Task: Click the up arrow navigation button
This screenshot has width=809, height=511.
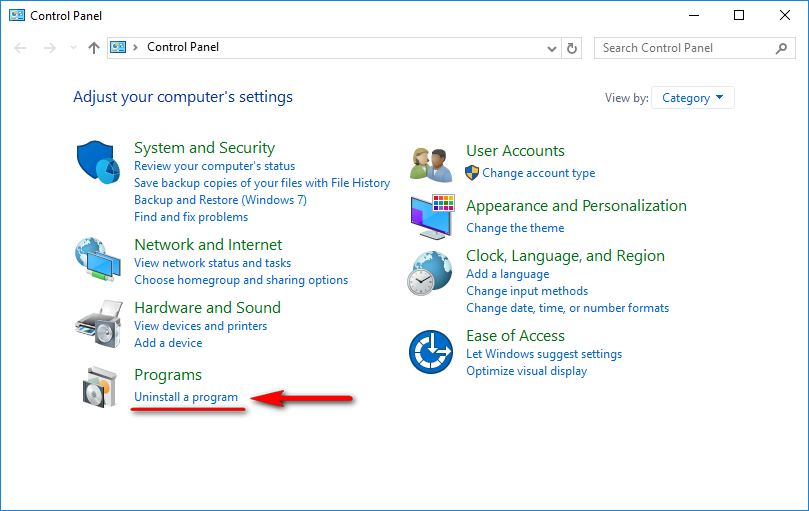Action: coord(94,48)
